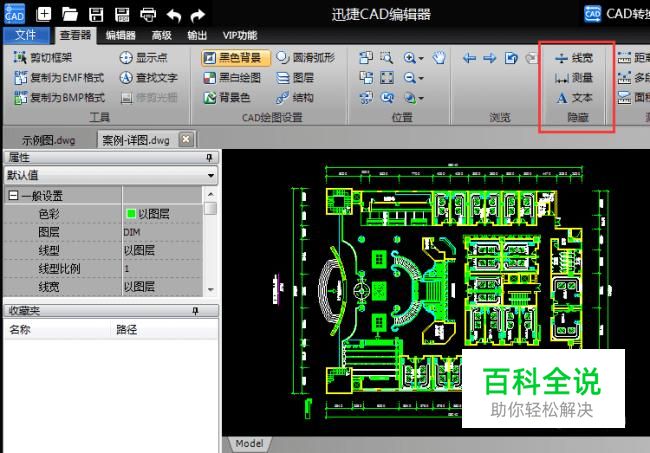650x453 pixels.
Task: Click the New file icon in title bar
Action: (x=44, y=14)
